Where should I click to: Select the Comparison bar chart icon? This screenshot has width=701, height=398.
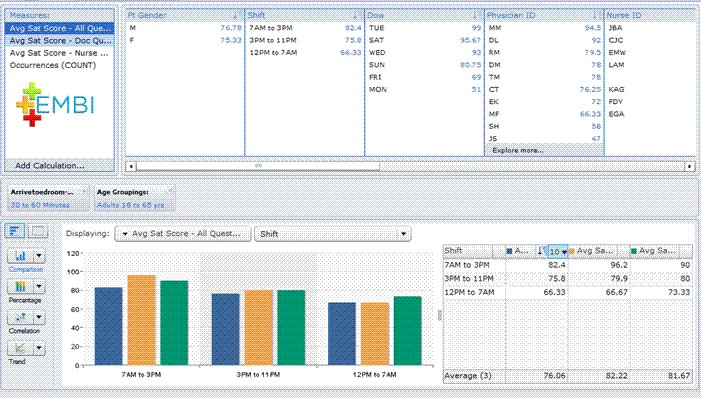[20, 256]
